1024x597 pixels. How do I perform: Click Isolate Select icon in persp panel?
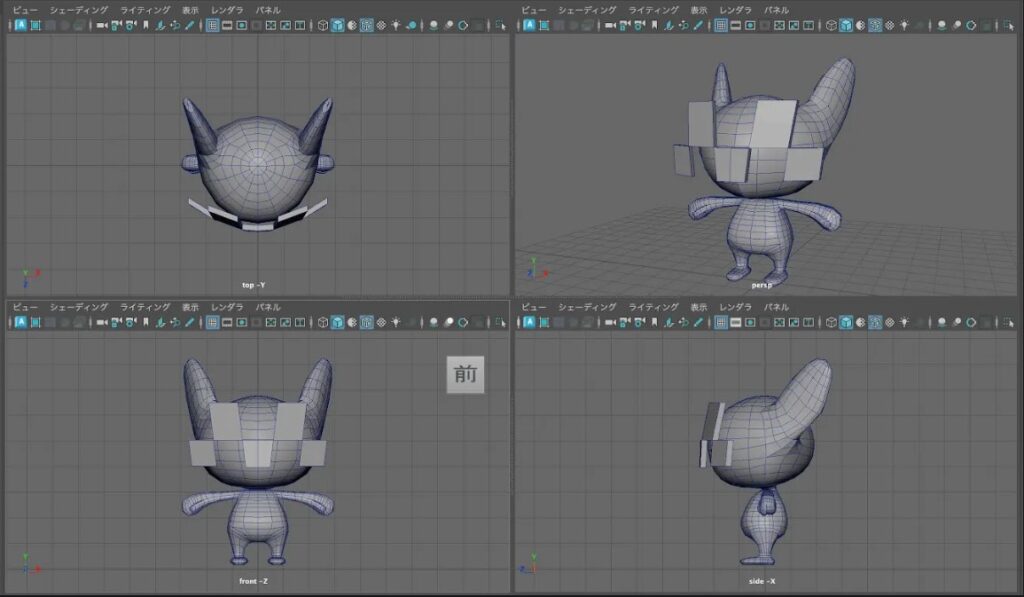(x=1009, y=25)
